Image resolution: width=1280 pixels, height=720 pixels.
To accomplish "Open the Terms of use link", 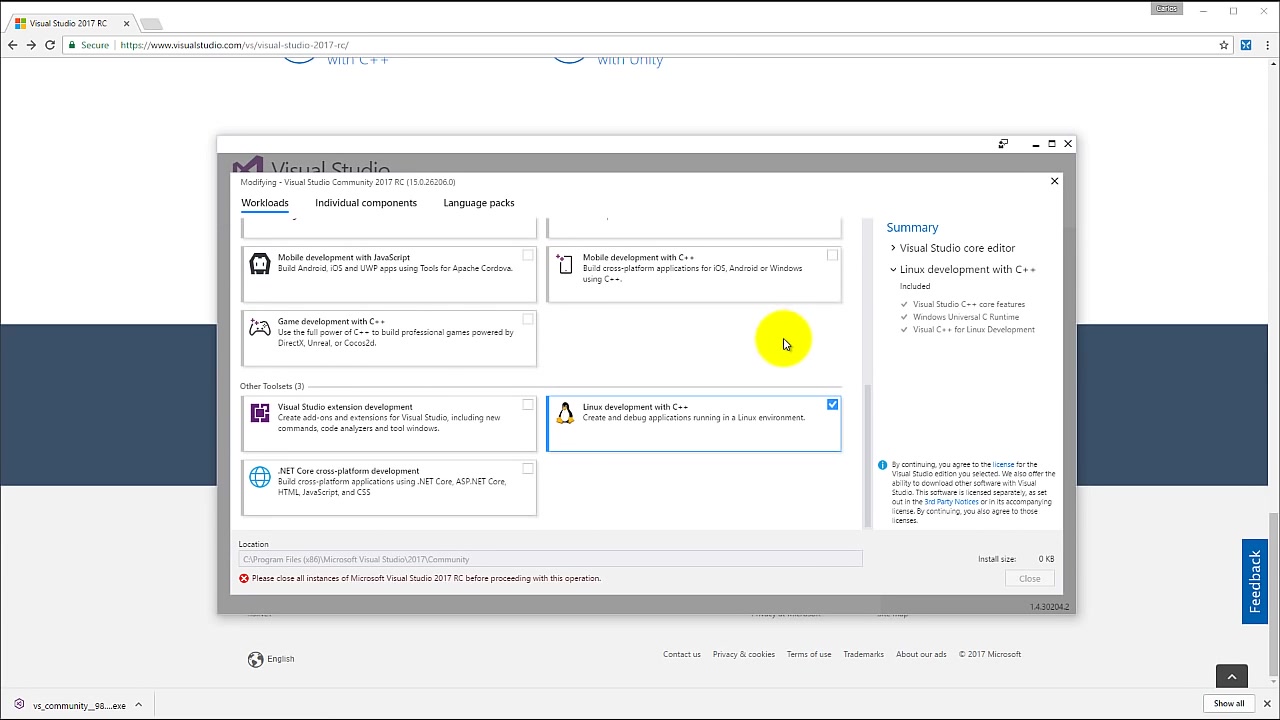I will point(809,655).
